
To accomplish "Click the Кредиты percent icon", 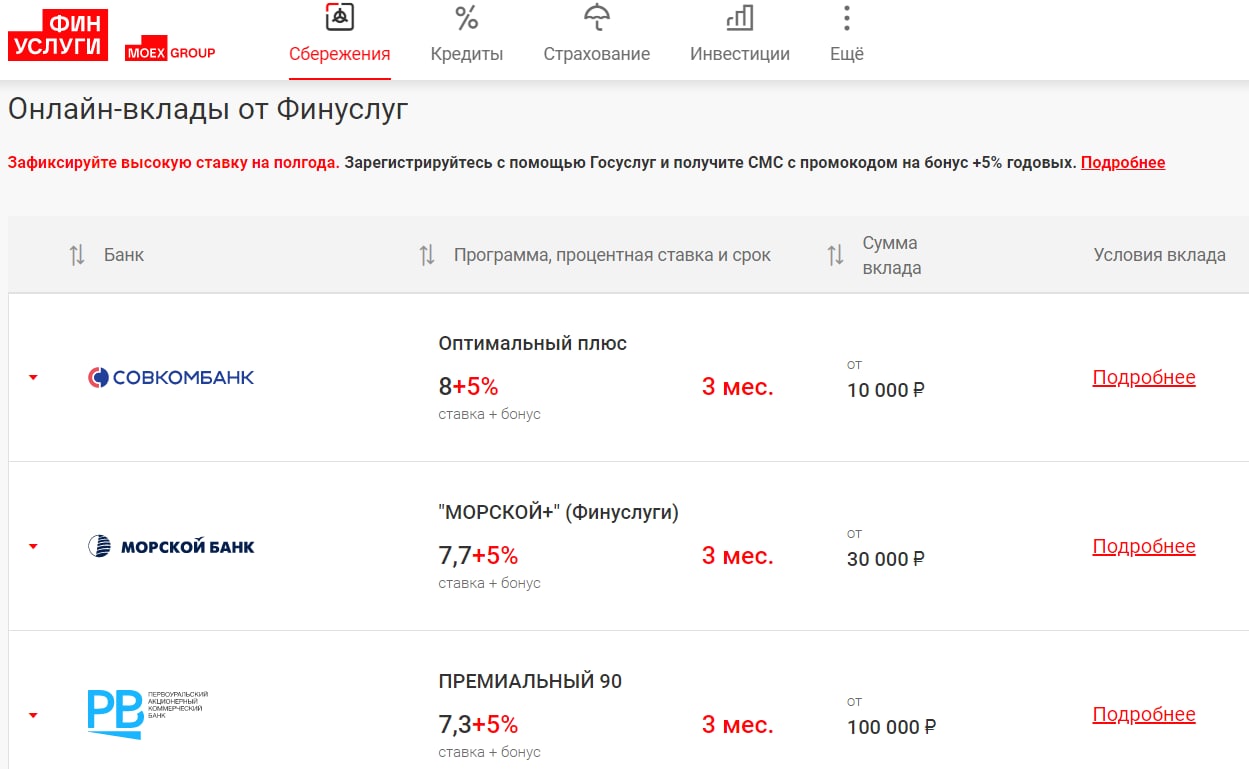I will pyautogui.click(x=467, y=17).
